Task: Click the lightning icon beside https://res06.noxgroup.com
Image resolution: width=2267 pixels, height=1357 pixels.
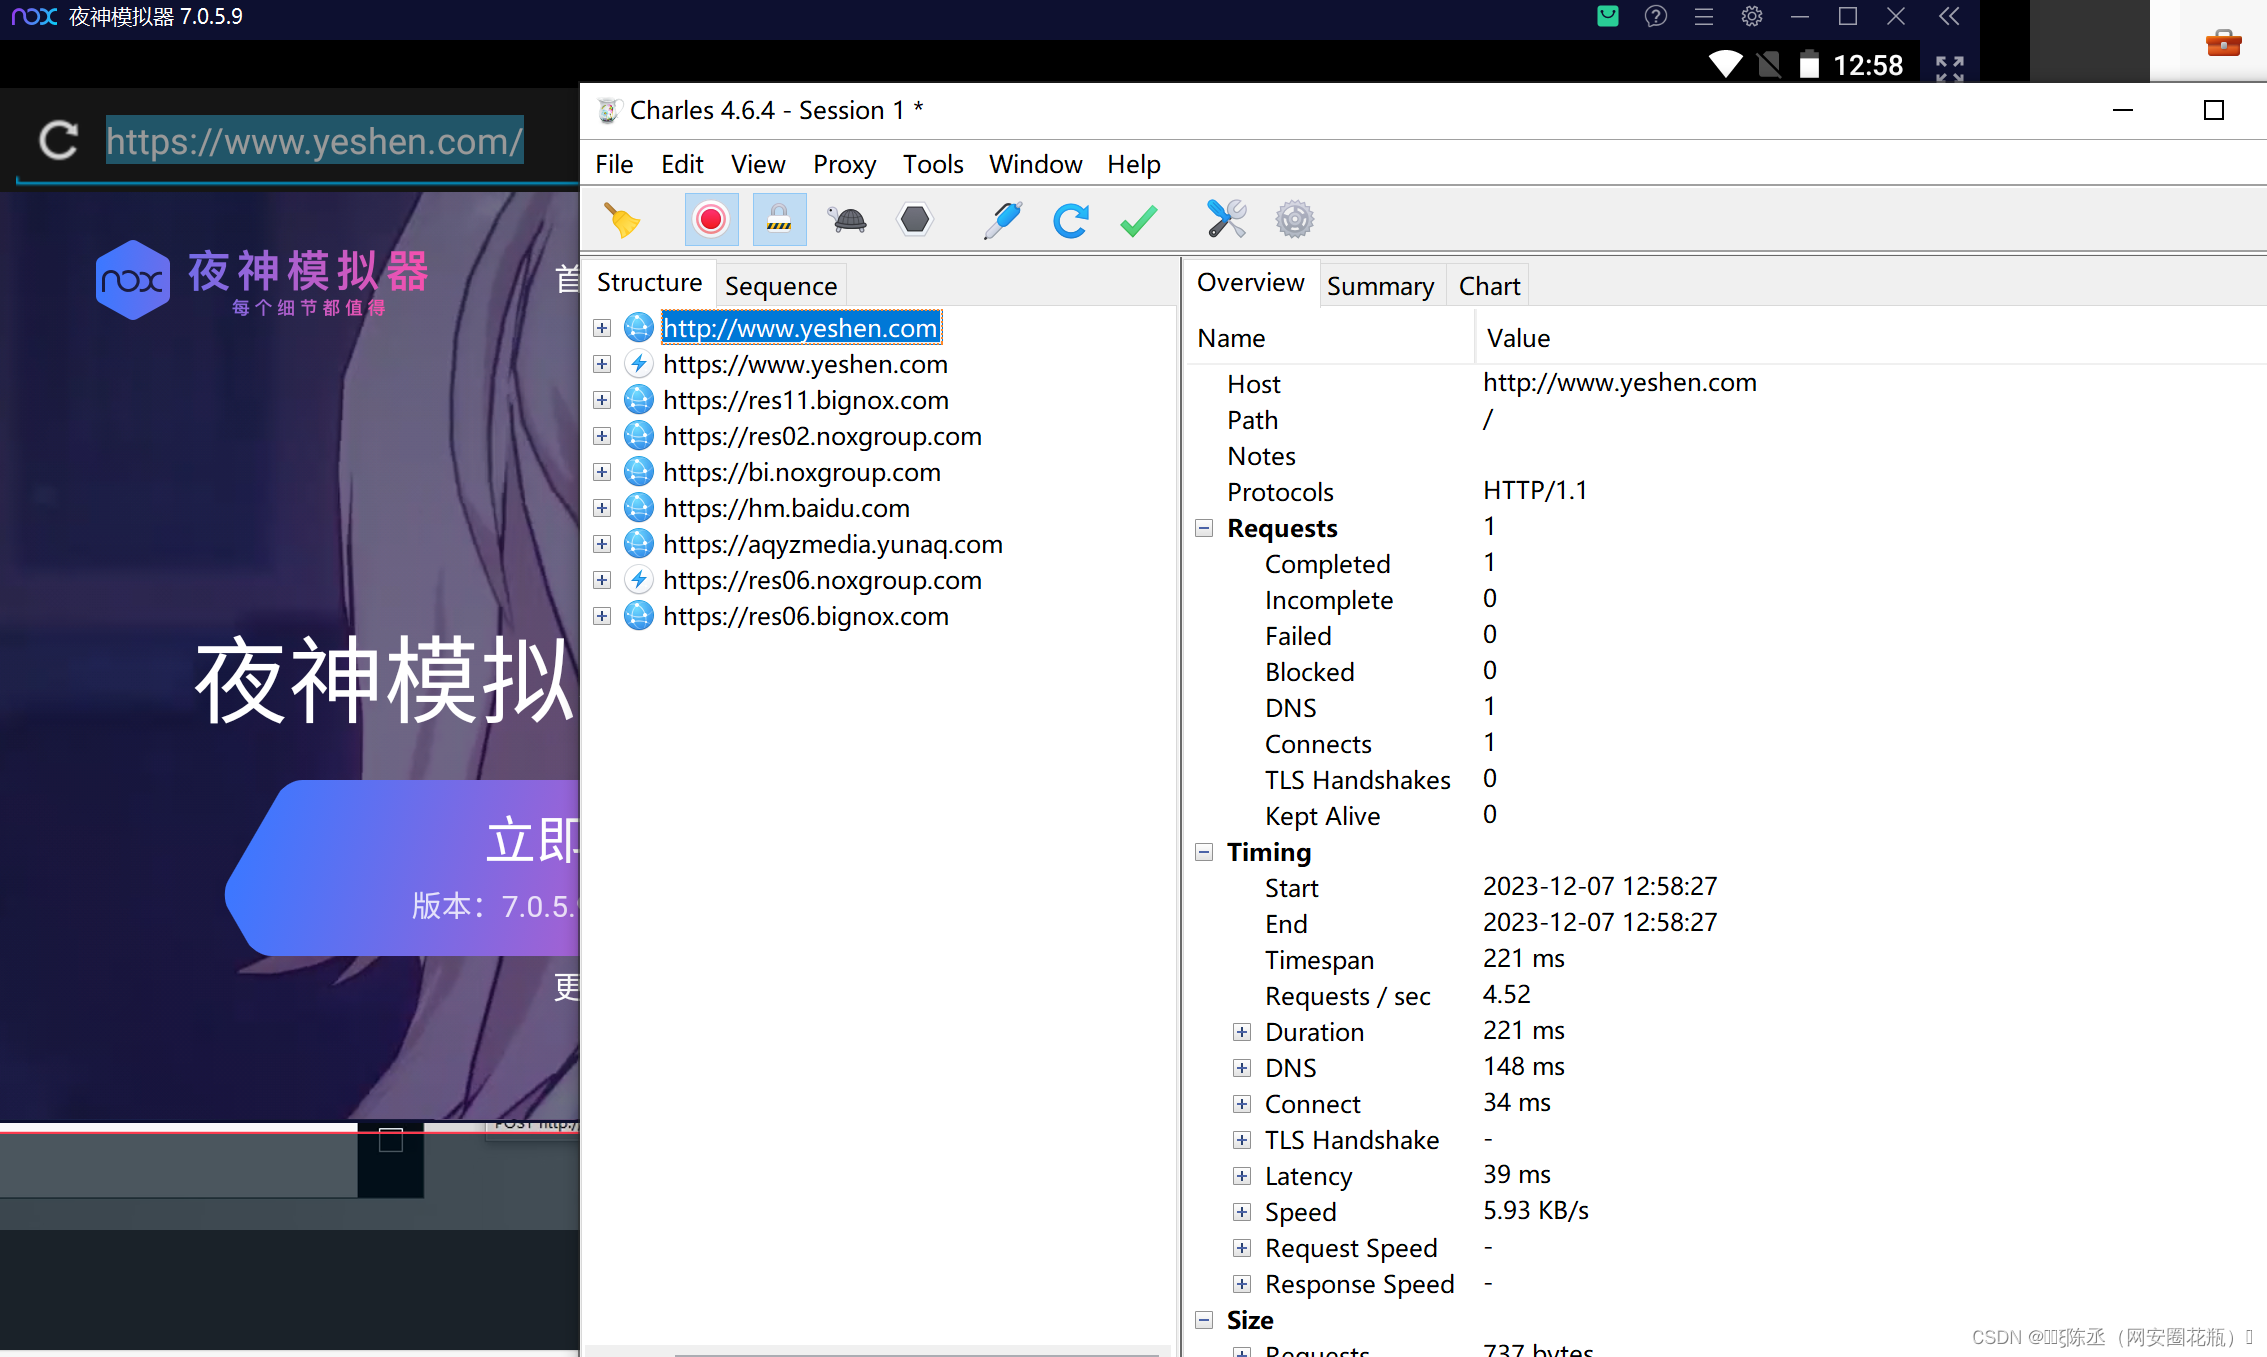Action: [639, 580]
